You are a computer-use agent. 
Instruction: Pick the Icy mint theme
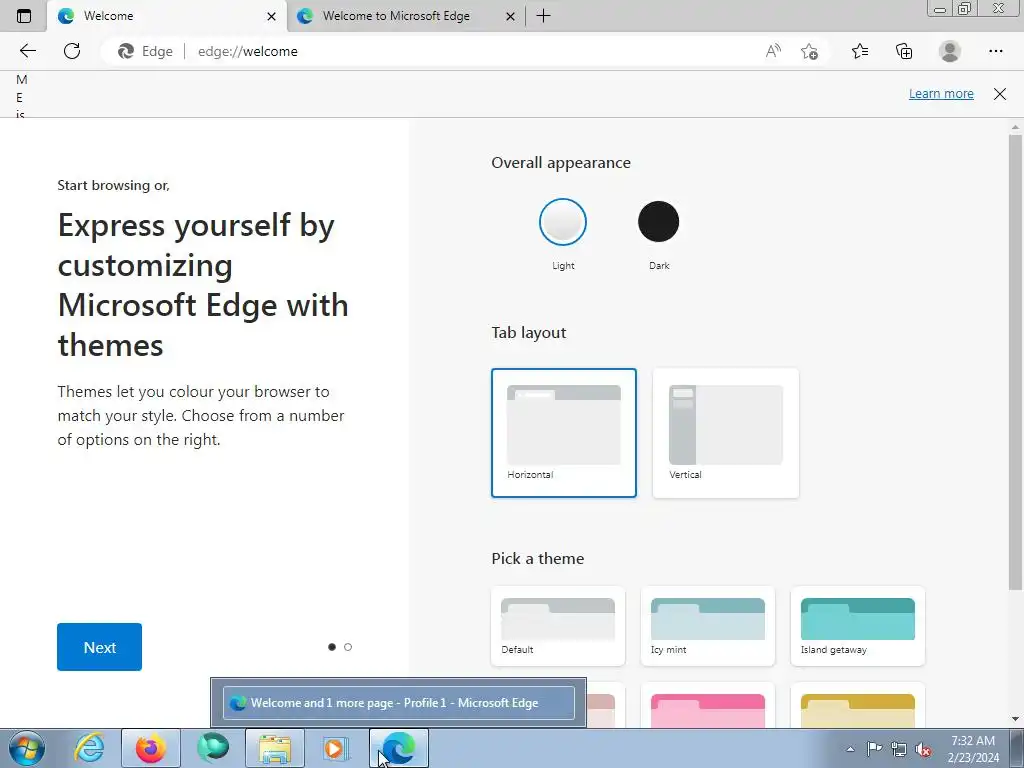[708, 626]
